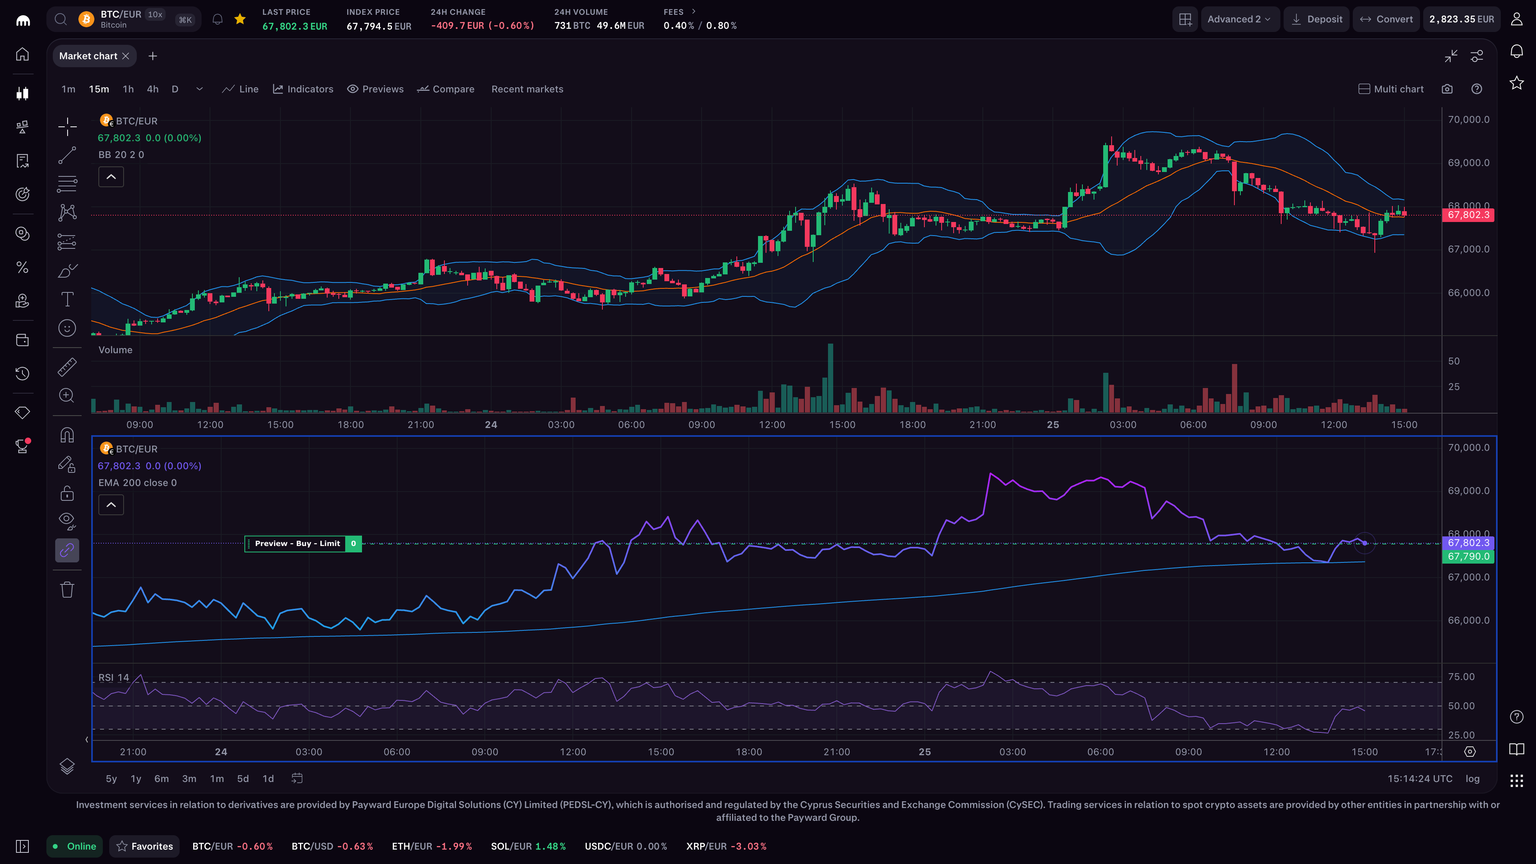Collapse the BB indicator legend in upper chart
Viewport: 1536px width, 864px height.
[x=111, y=177]
